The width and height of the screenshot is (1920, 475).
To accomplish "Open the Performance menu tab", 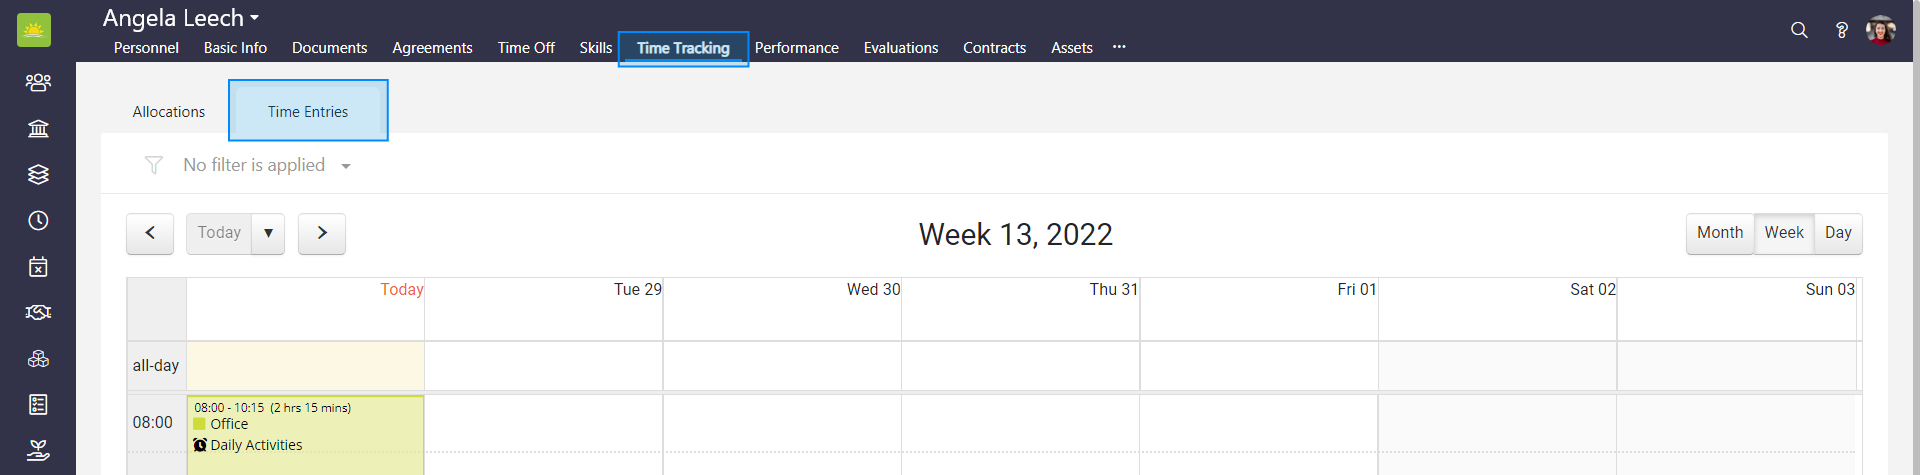I will tap(796, 48).
